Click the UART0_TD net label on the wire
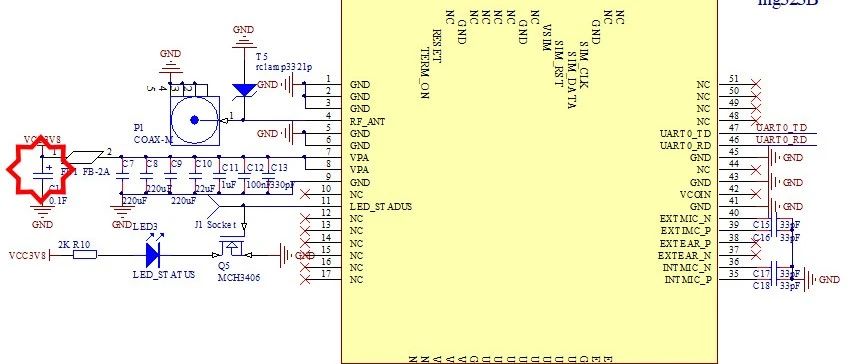Viewport: 854px width, 364px height. [x=782, y=127]
